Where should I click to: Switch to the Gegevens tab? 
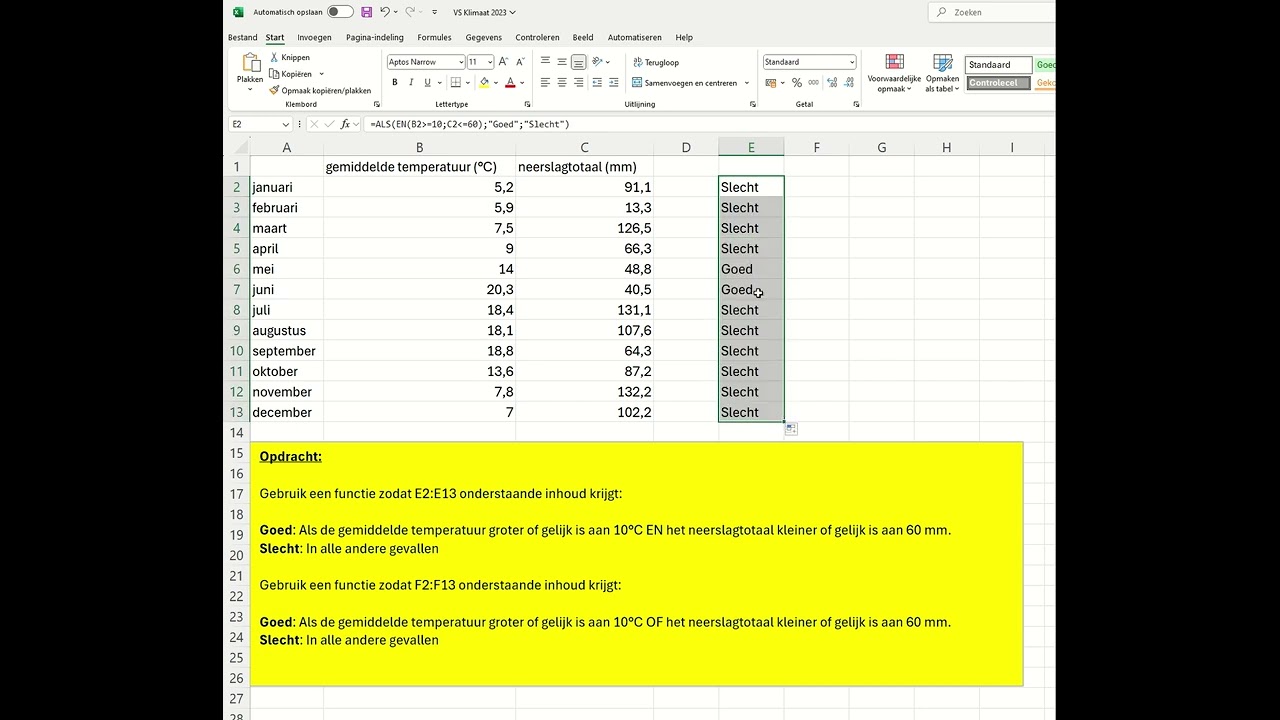coord(484,37)
